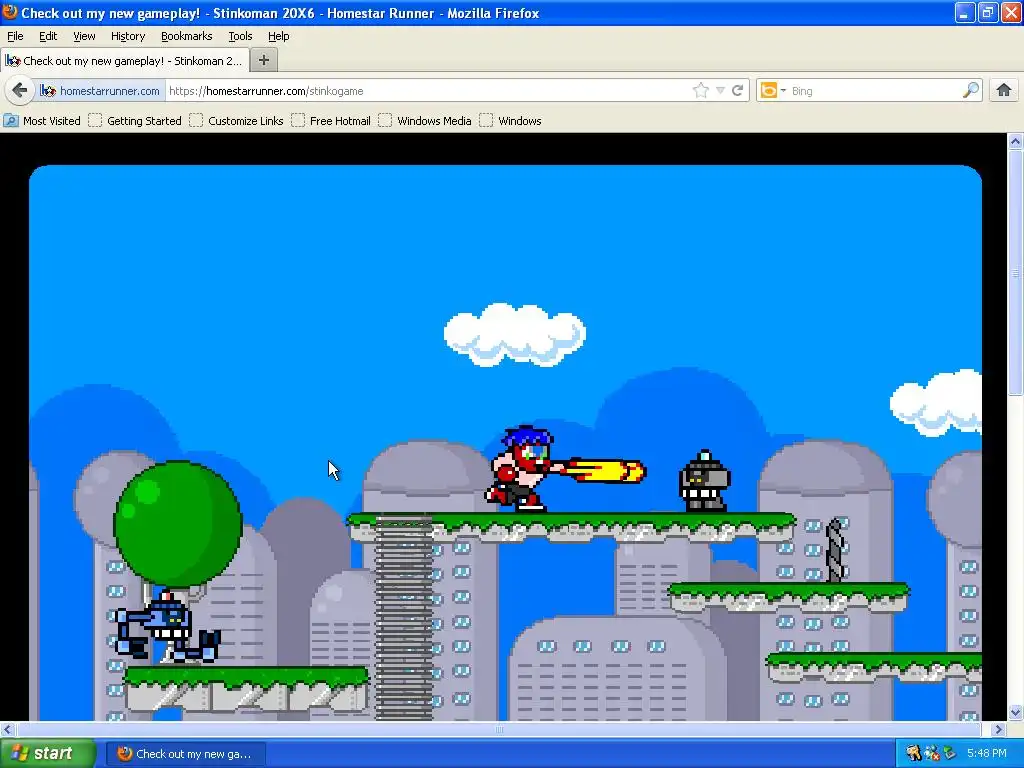Click the vertical scrollbar down arrow

(1016, 712)
